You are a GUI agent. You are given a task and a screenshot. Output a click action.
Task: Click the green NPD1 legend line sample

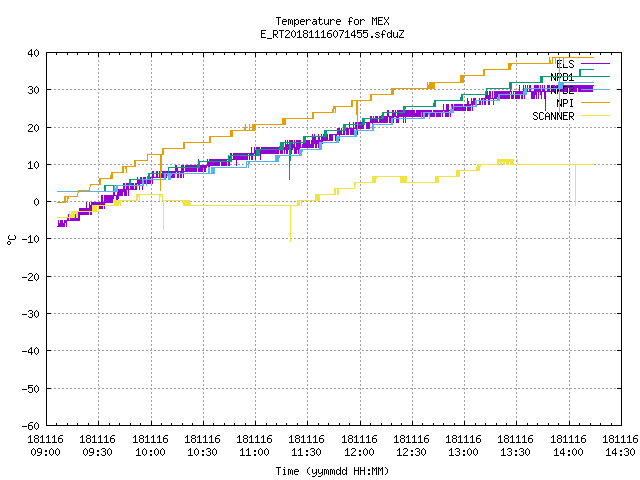595,76
